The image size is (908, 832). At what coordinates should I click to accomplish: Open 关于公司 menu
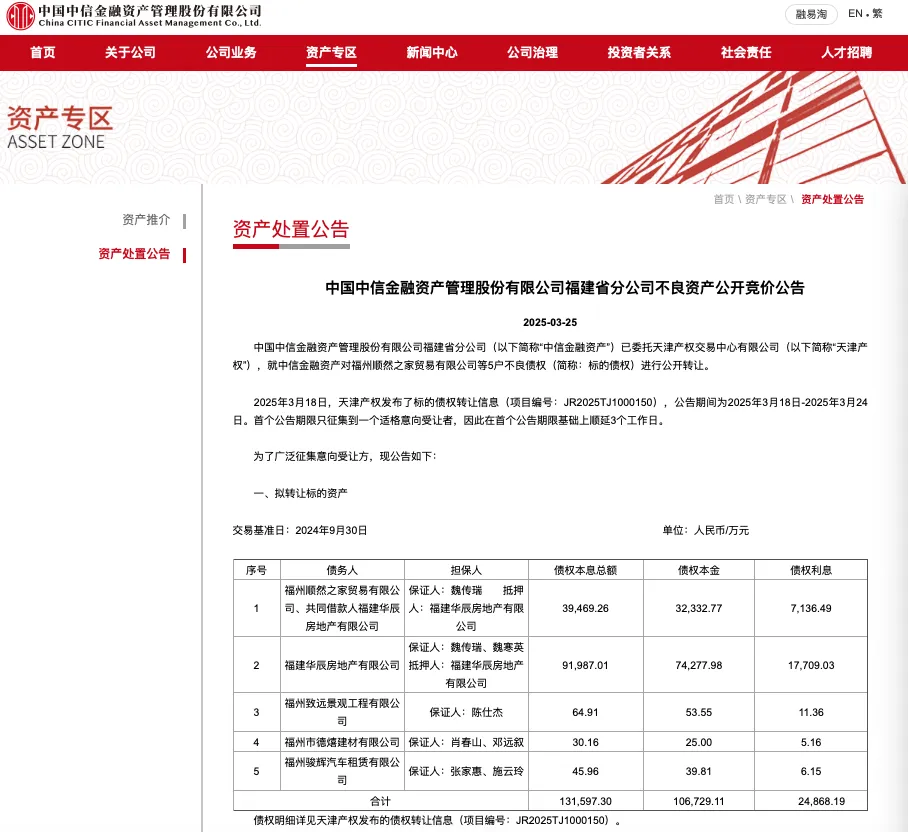(130, 53)
